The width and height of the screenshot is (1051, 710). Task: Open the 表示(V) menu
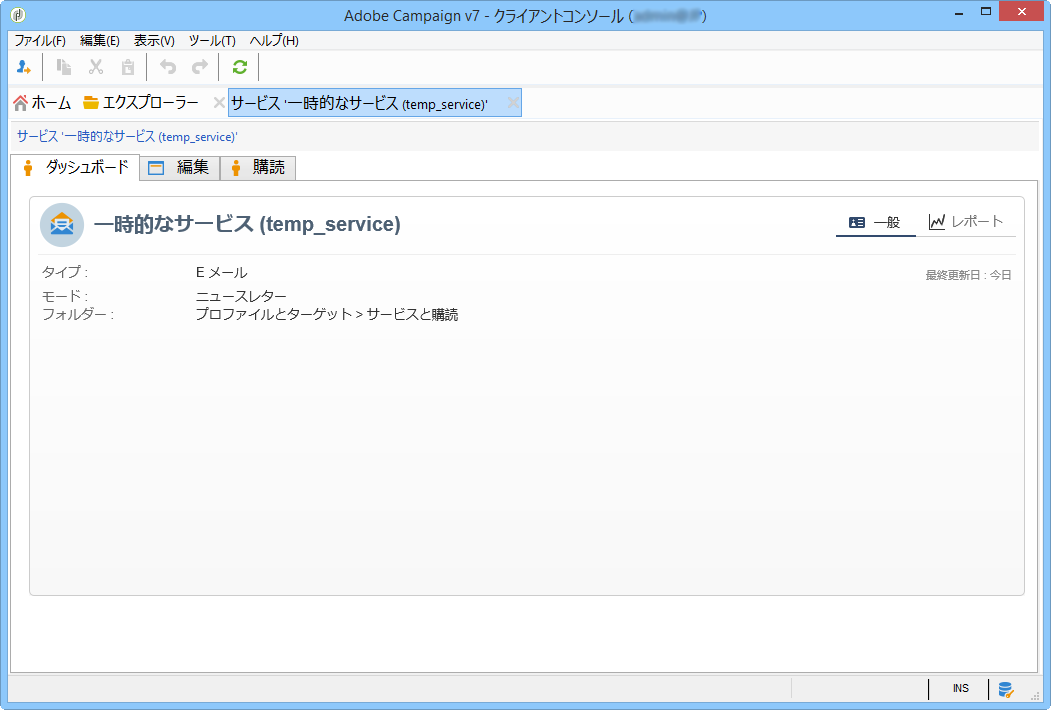(x=154, y=41)
